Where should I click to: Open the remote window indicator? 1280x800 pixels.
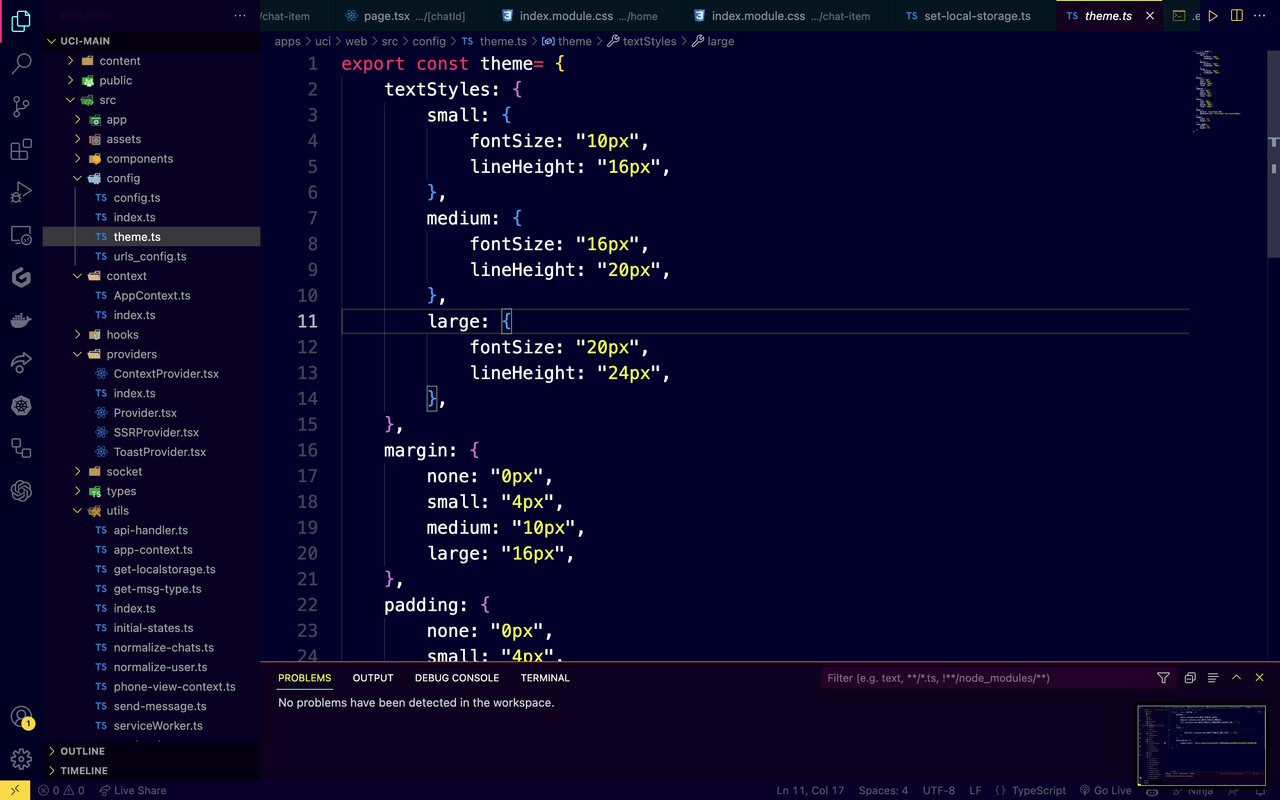(15, 790)
